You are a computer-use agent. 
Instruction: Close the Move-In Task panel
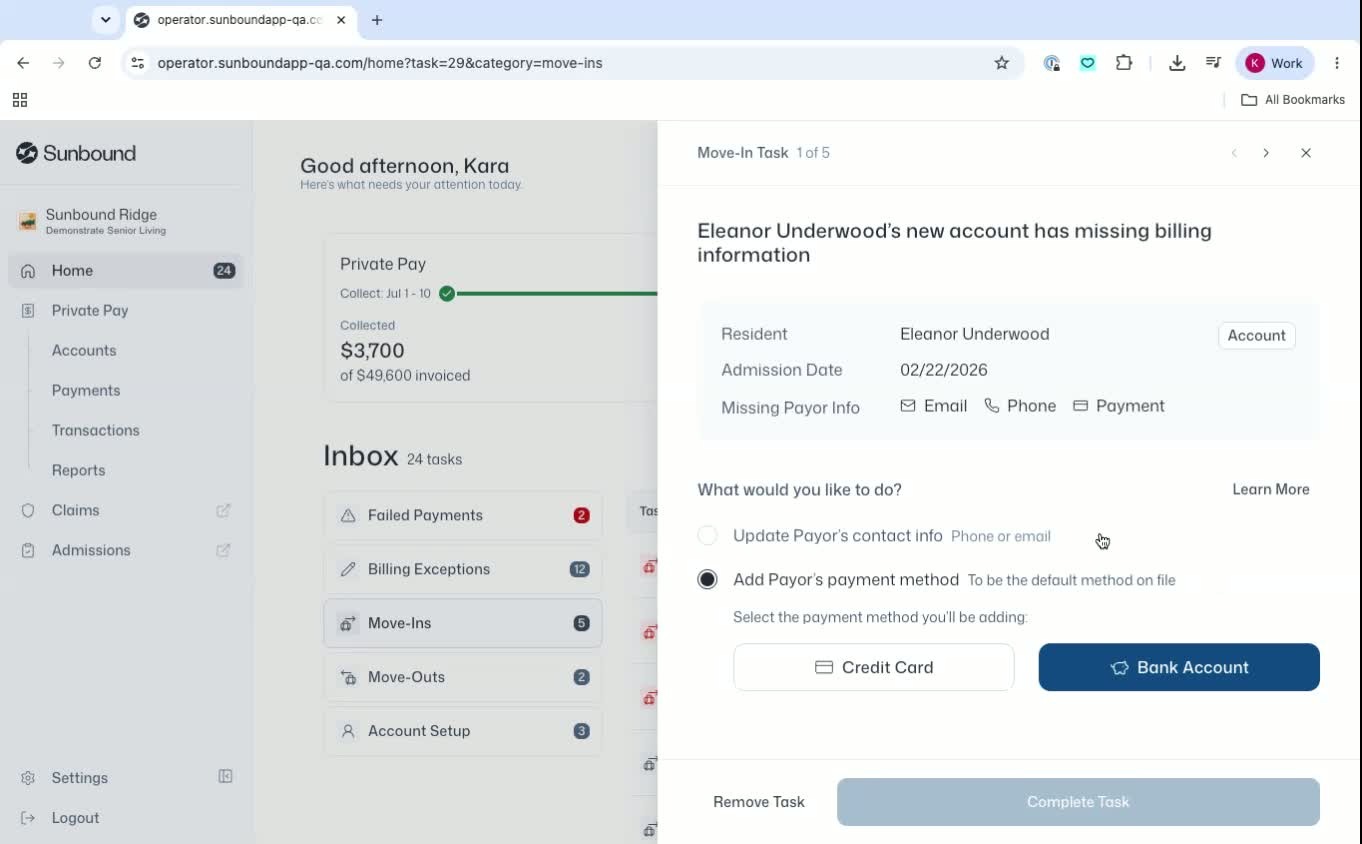[x=1306, y=153]
